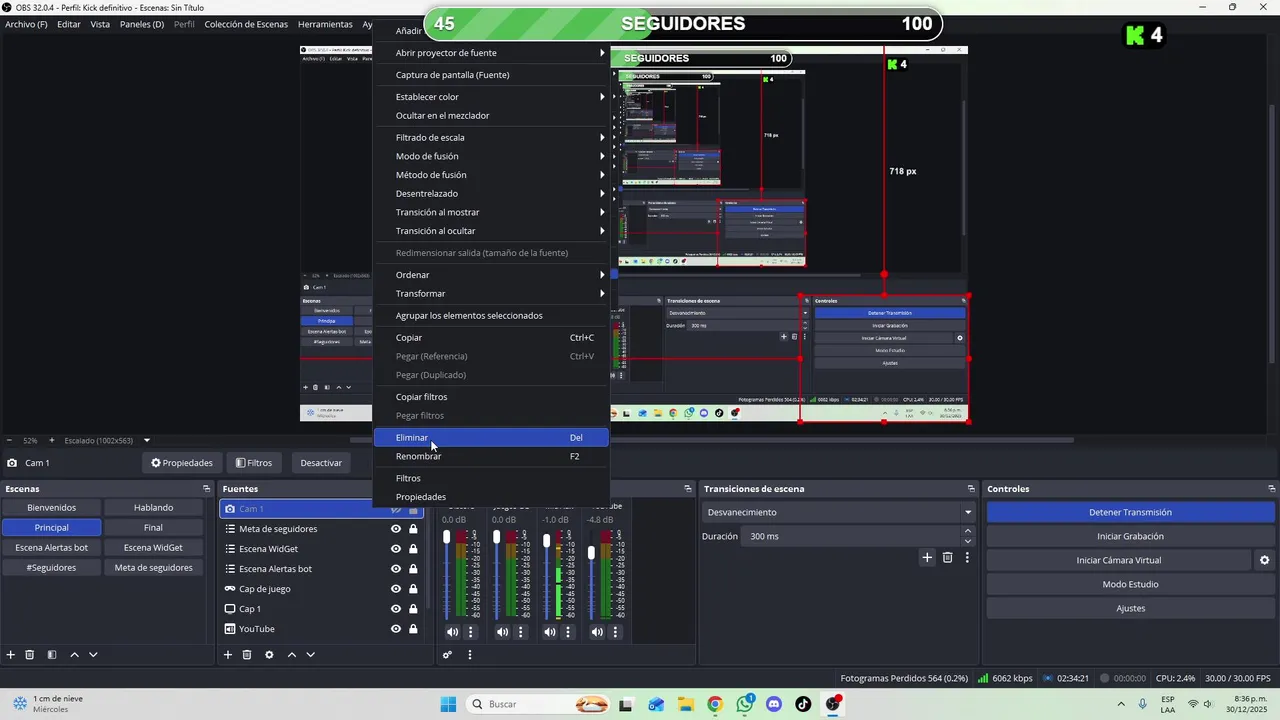Hide the Meta de seguidores source
The image size is (1280, 720).
(396, 529)
